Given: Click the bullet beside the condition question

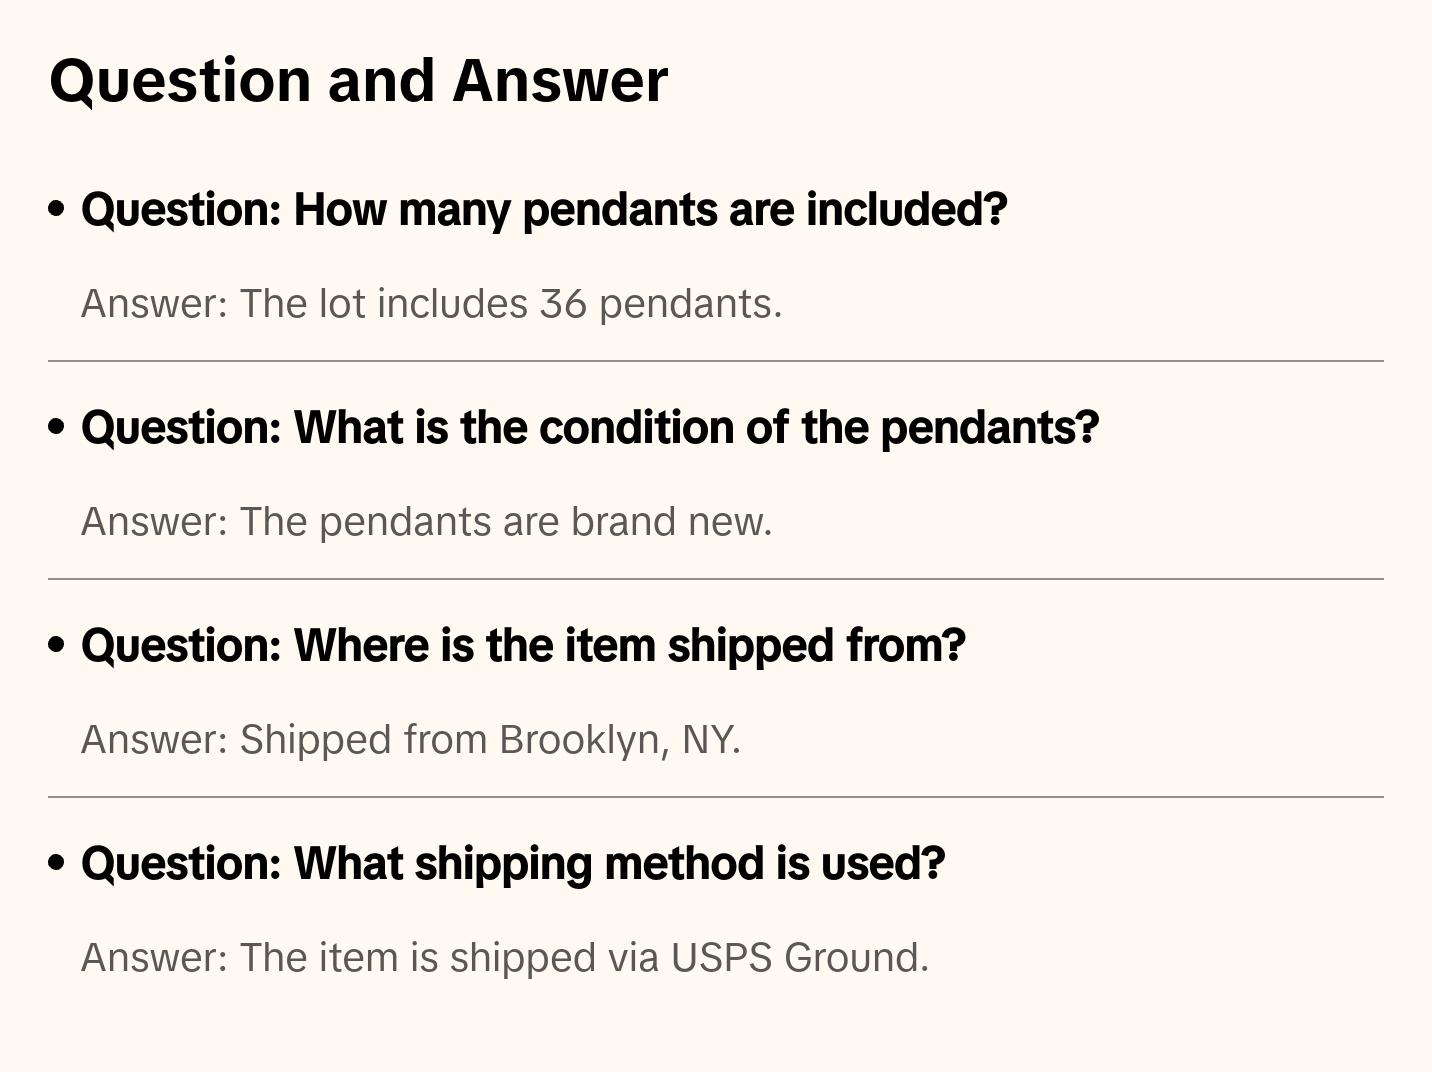Looking at the screenshot, I should pyautogui.click(x=57, y=427).
